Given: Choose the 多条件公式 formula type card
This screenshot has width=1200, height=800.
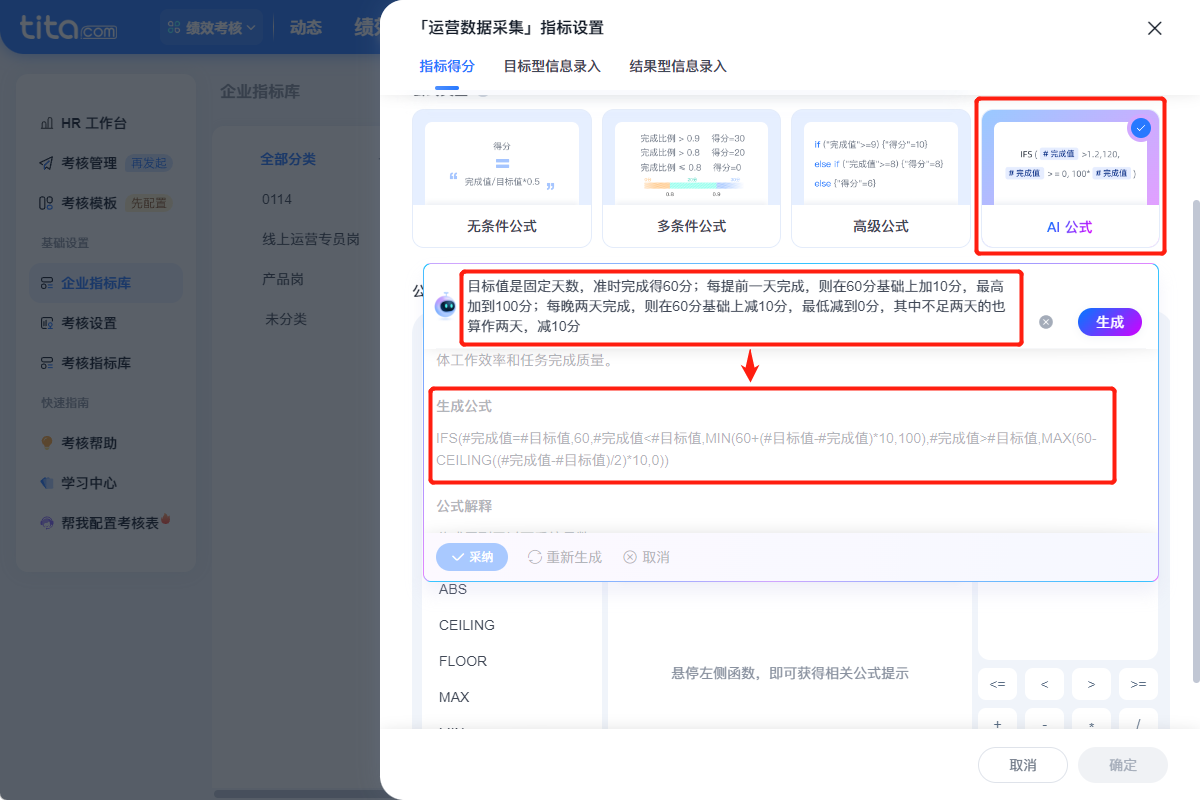Looking at the screenshot, I should point(691,178).
